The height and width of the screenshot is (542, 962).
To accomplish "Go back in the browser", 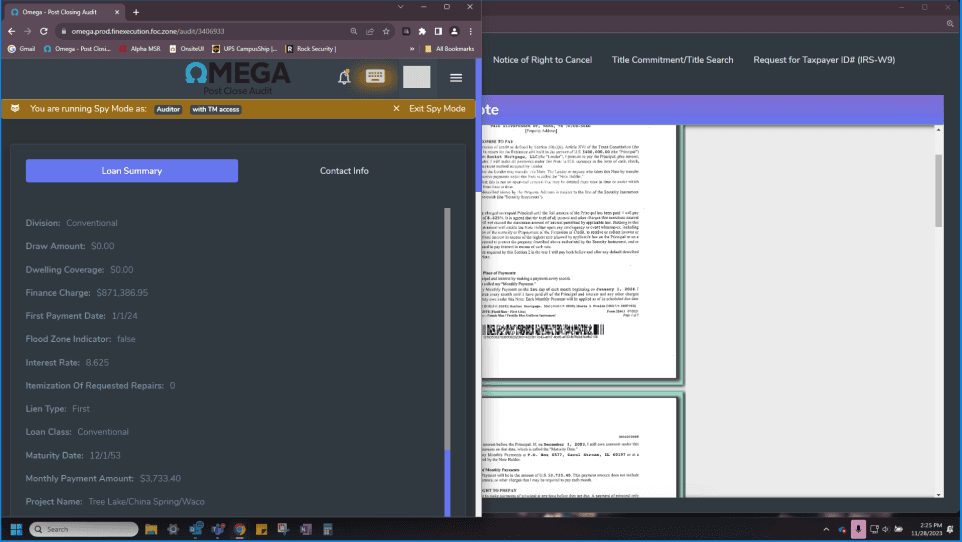I will point(12,31).
